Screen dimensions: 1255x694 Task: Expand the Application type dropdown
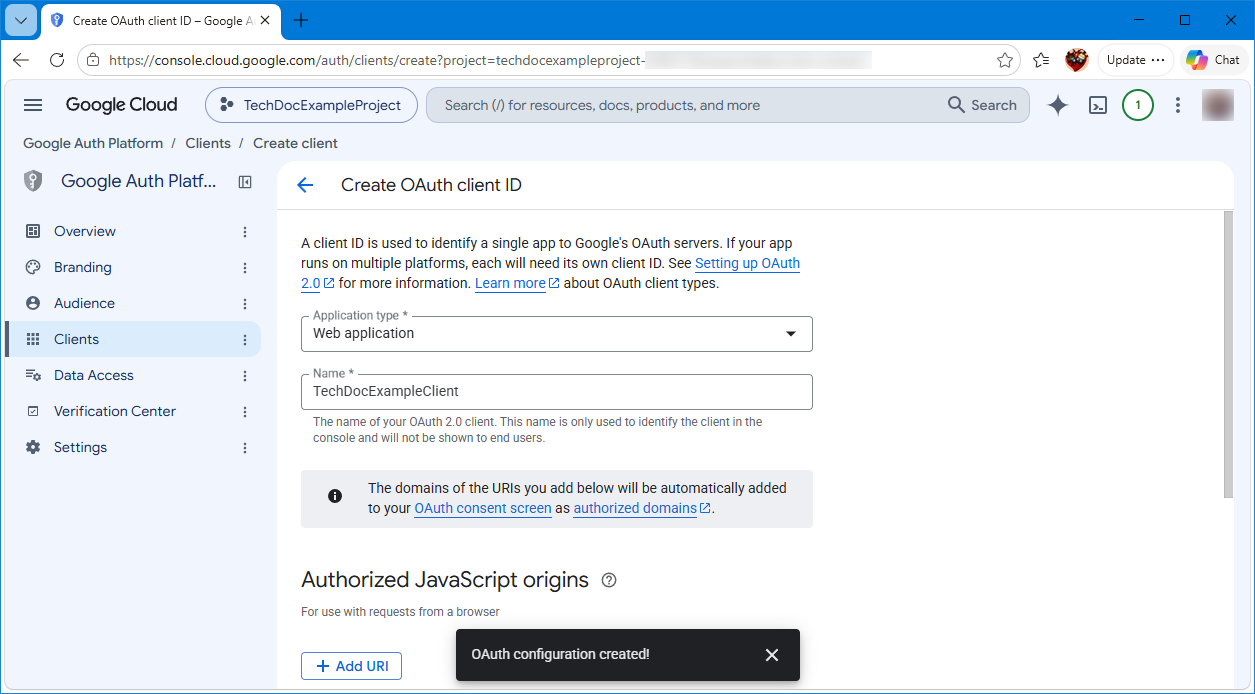[557, 334]
